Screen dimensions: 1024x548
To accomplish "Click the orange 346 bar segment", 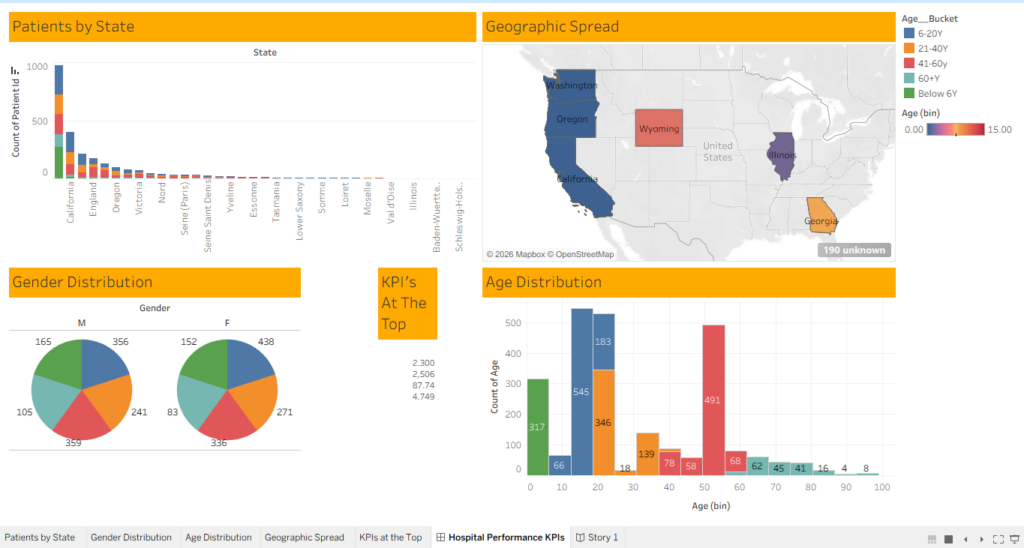I will coord(603,423).
